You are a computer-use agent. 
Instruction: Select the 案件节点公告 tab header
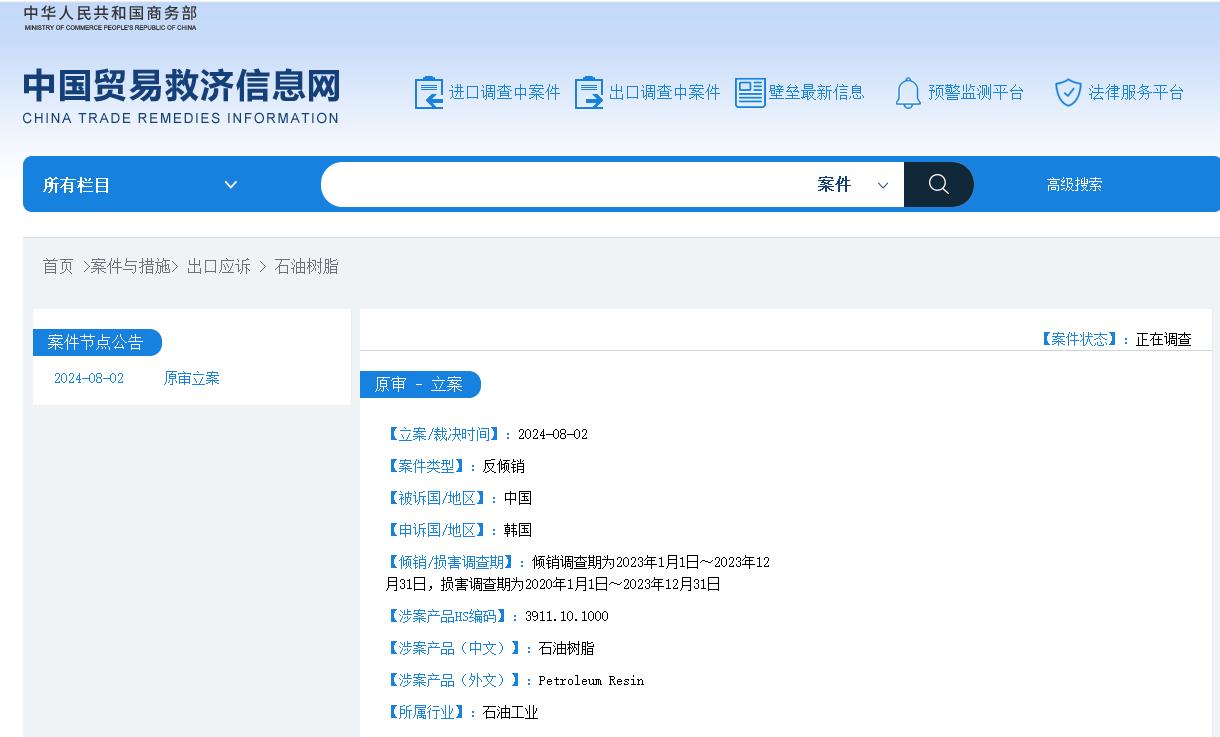97,342
